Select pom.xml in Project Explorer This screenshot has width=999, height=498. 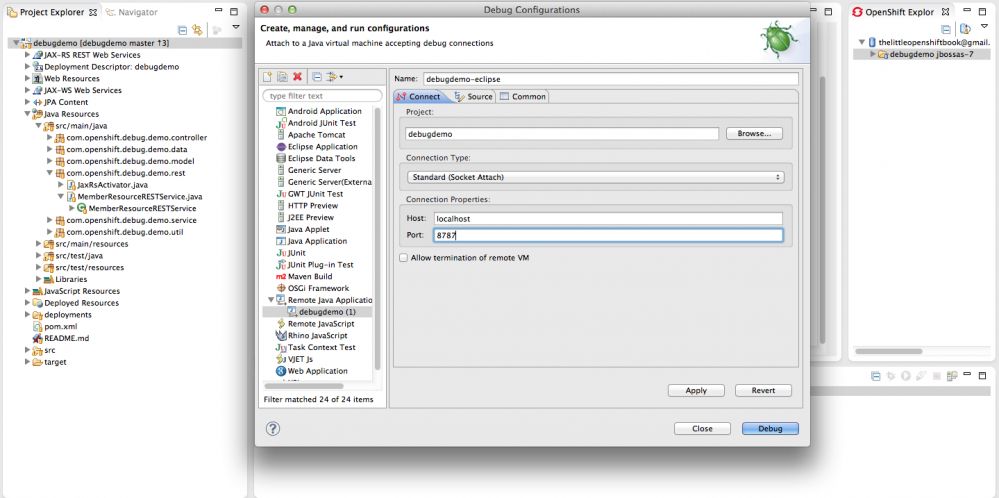(55, 326)
